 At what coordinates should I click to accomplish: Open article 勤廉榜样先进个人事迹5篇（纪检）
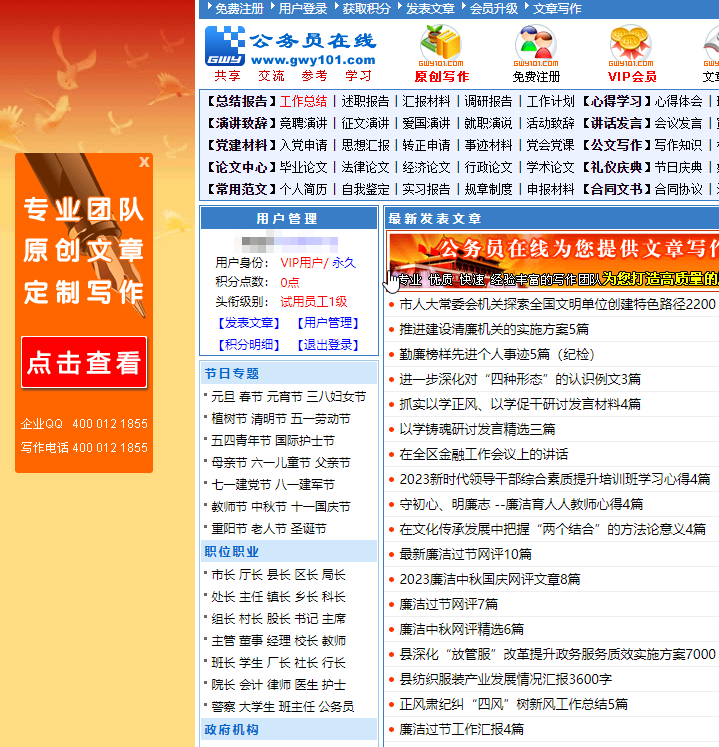(496, 354)
